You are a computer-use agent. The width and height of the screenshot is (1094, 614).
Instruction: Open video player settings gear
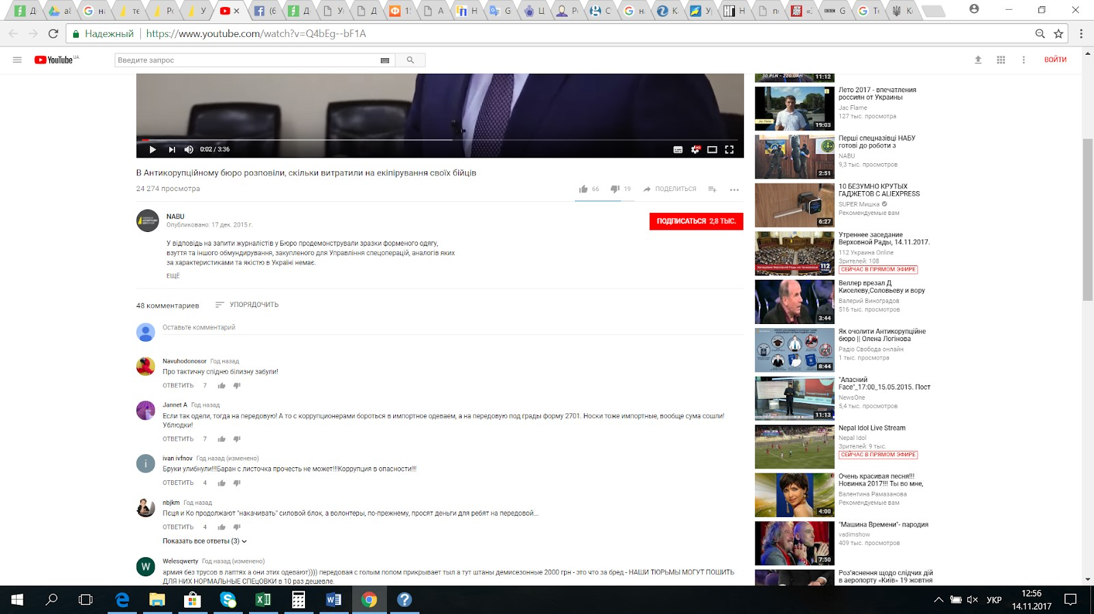coord(695,150)
